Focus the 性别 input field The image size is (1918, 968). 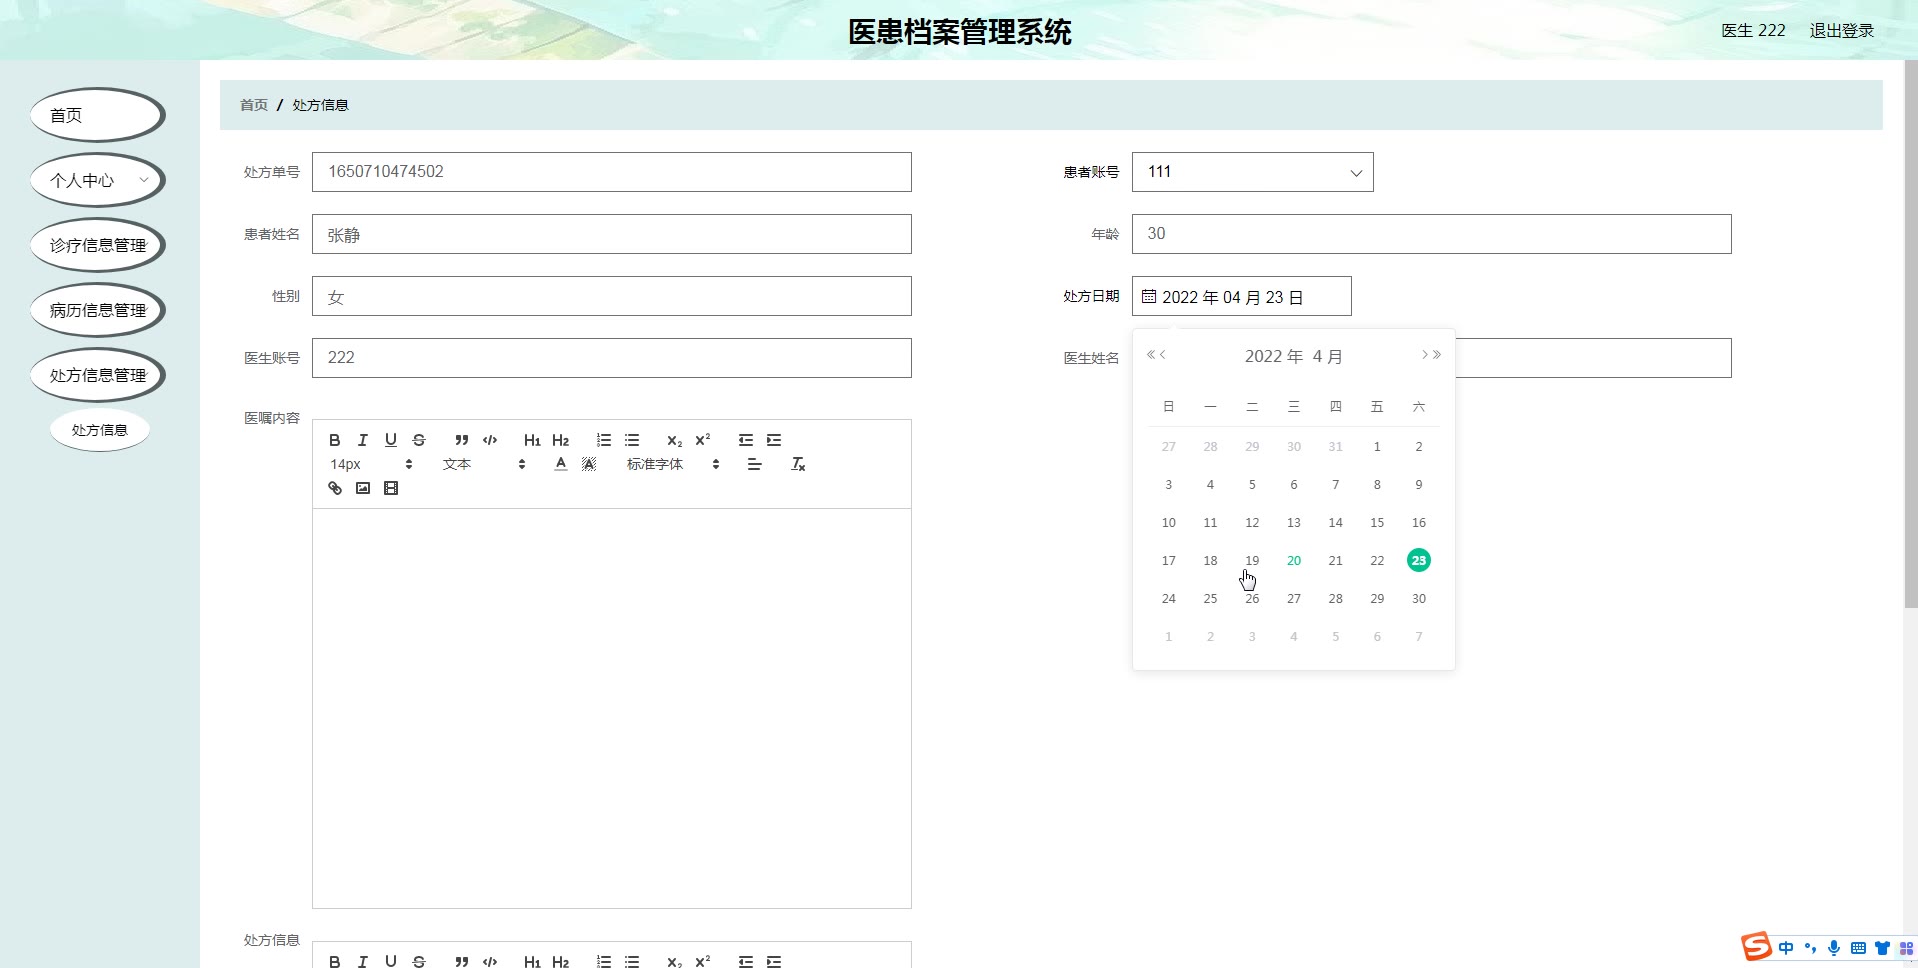click(612, 296)
